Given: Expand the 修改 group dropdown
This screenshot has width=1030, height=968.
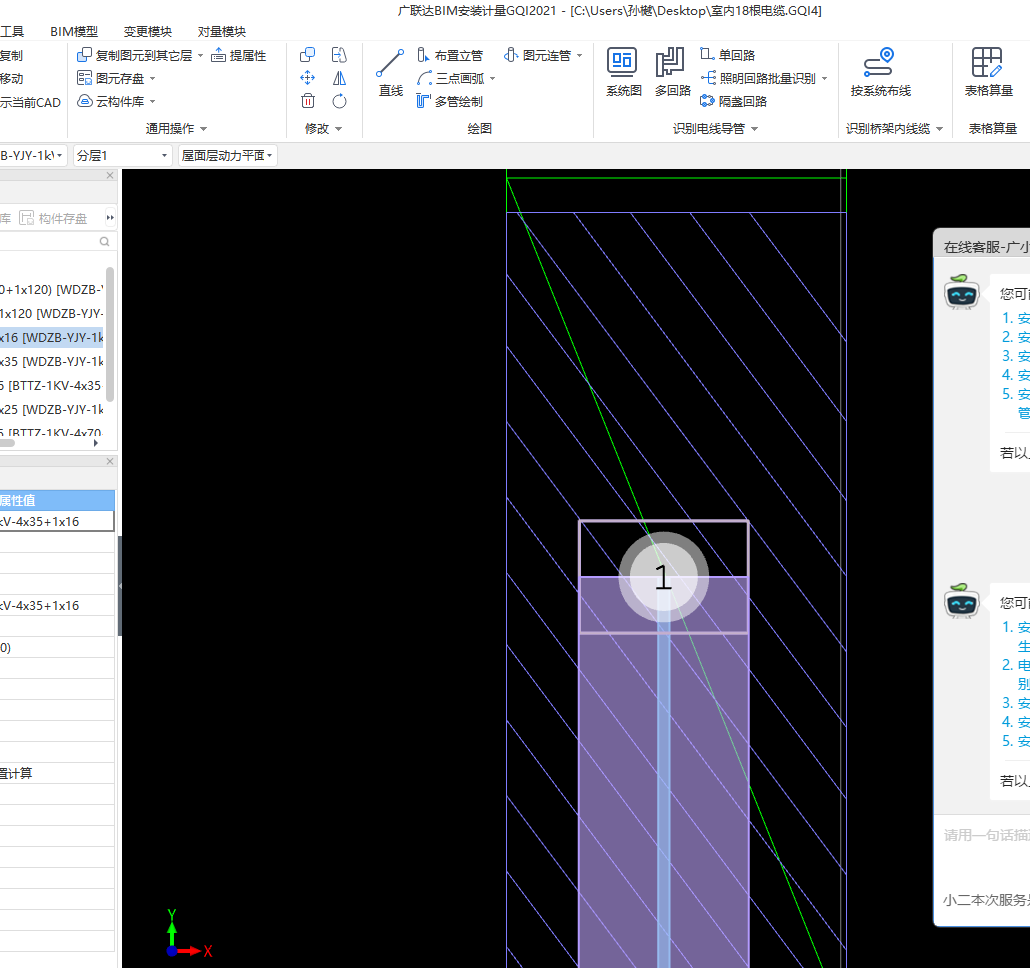Looking at the screenshot, I should [x=339, y=129].
